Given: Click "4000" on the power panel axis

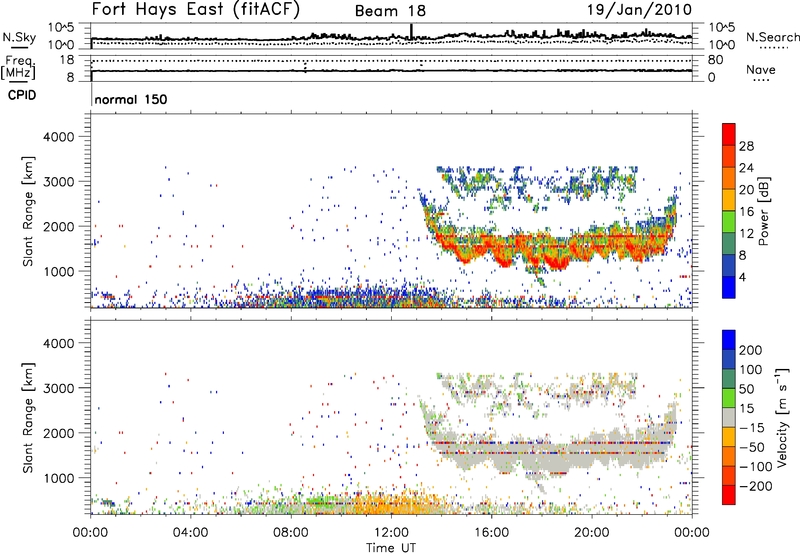Looking at the screenshot, I should pyautogui.click(x=58, y=137).
